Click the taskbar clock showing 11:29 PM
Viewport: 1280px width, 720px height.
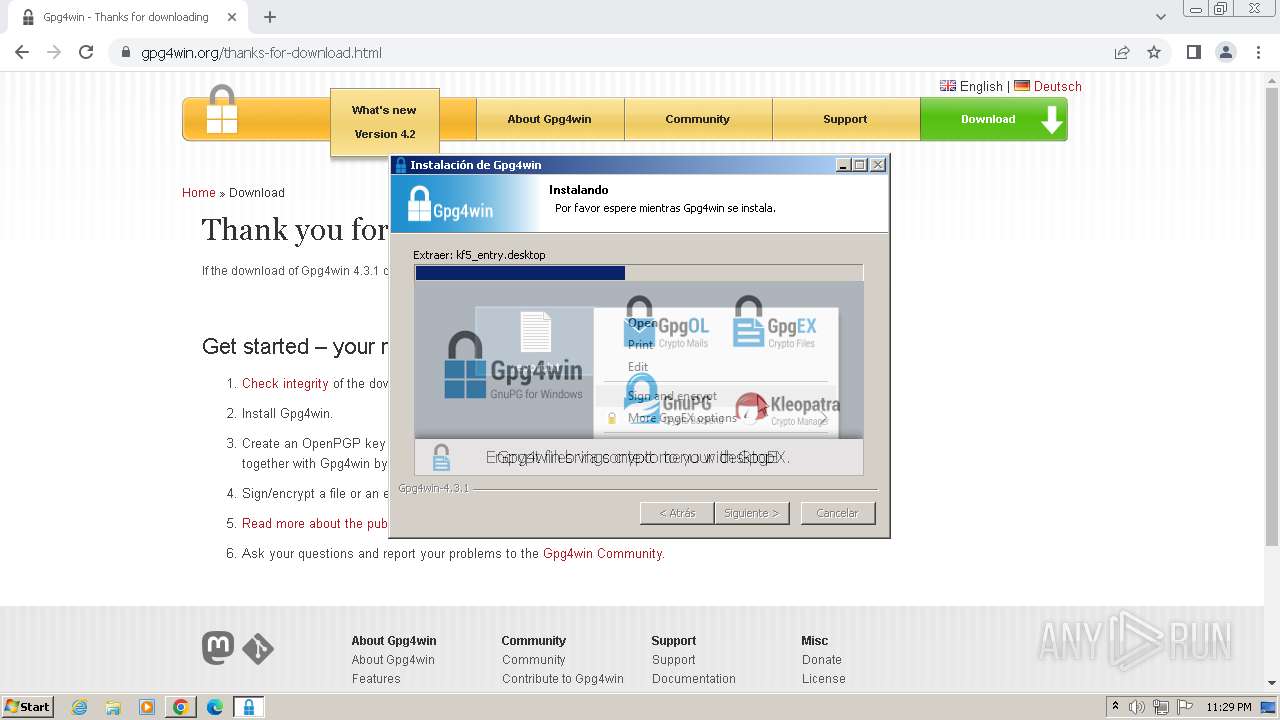click(x=1228, y=707)
